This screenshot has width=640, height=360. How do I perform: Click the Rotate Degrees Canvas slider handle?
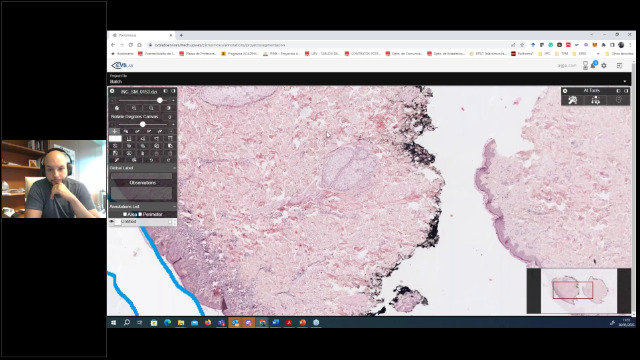(142, 124)
